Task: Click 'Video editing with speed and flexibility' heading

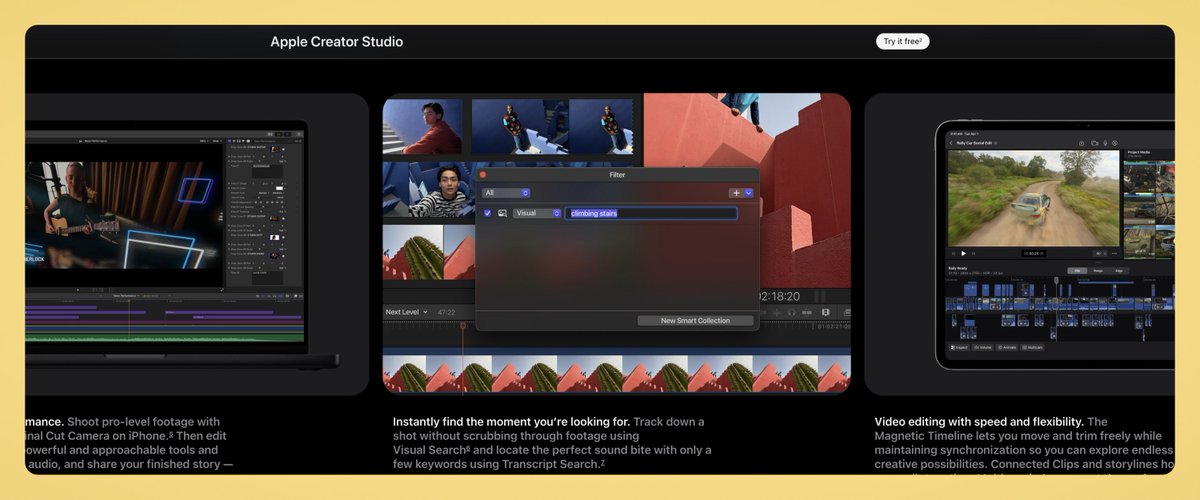Action: (979, 422)
